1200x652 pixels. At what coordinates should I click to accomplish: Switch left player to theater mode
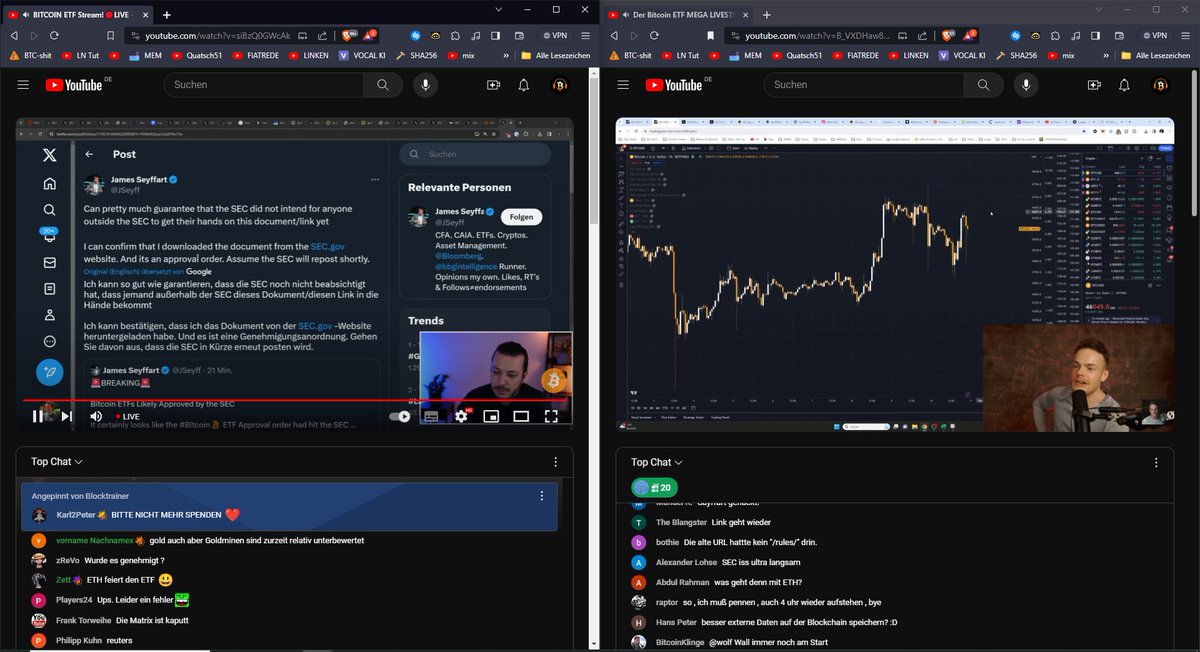pyautogui.click(x=521, y=416)
